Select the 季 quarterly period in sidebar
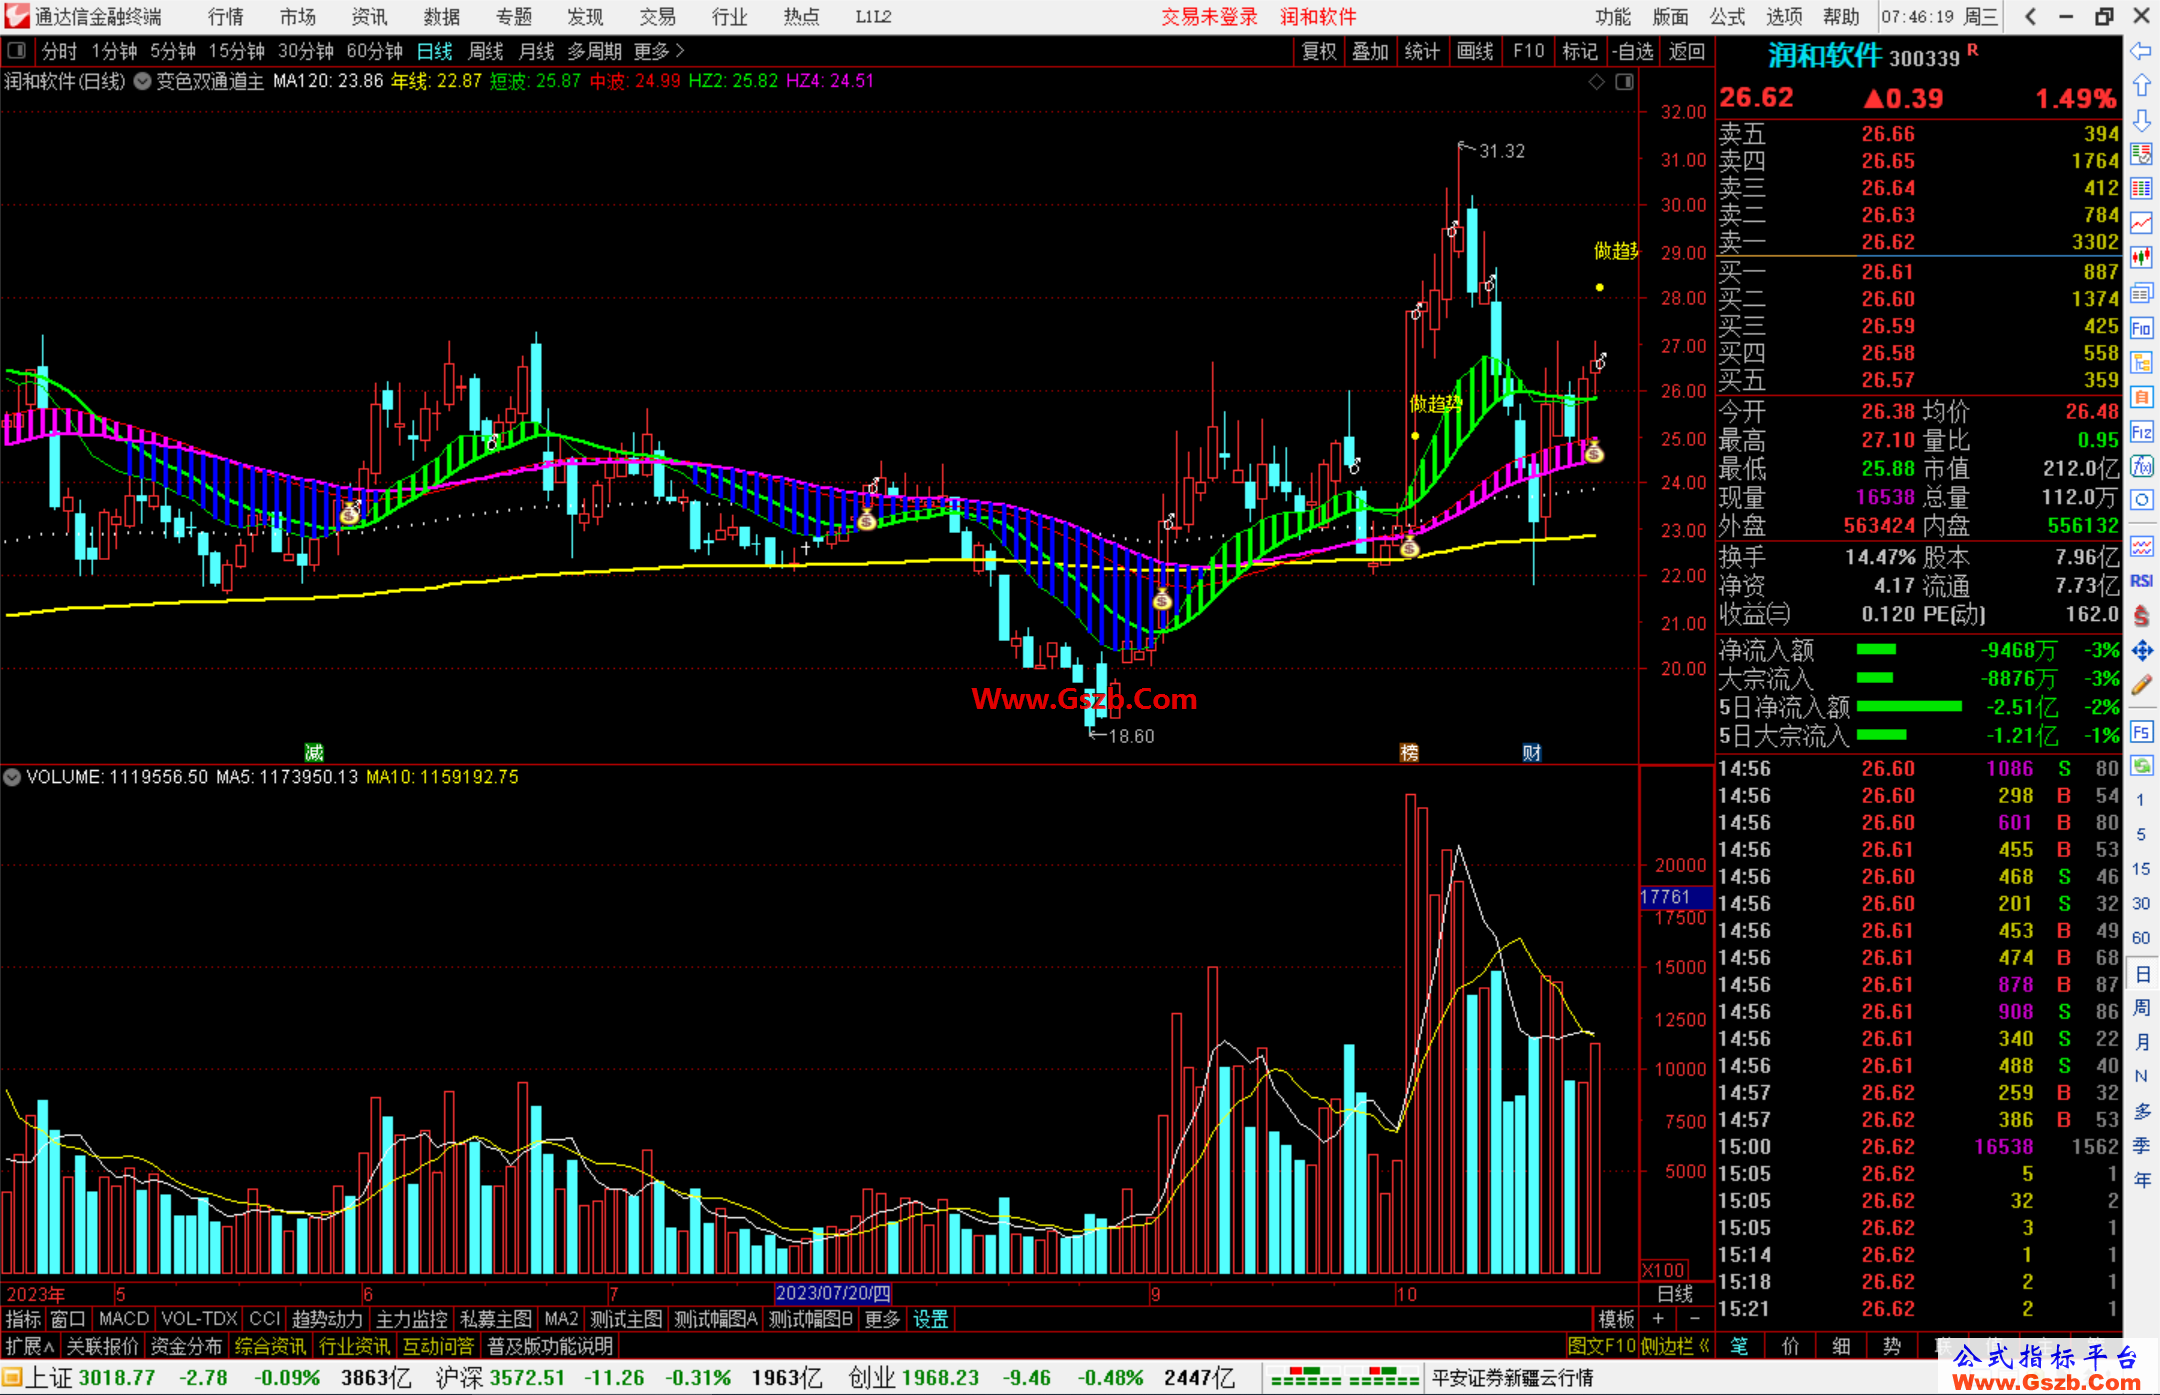The height and width of the screenshot is (1395, 2160). (x=2141, y=1145)
